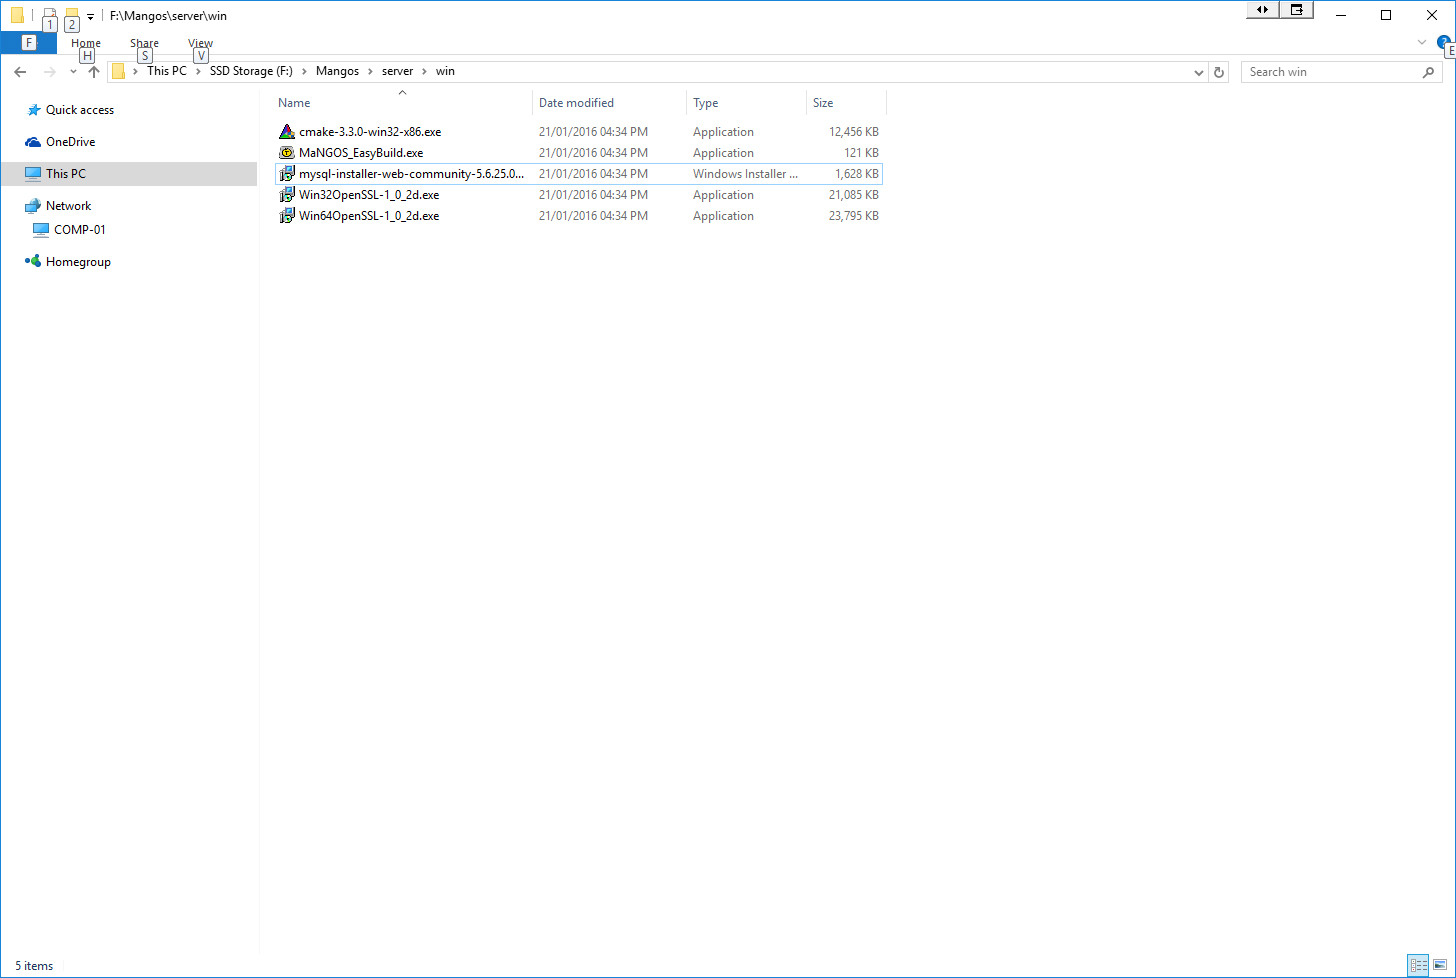The height and width of the screenshot is (978, 1456).
Task: Click the folder icon in the address bar
Action: click(118, 72)
